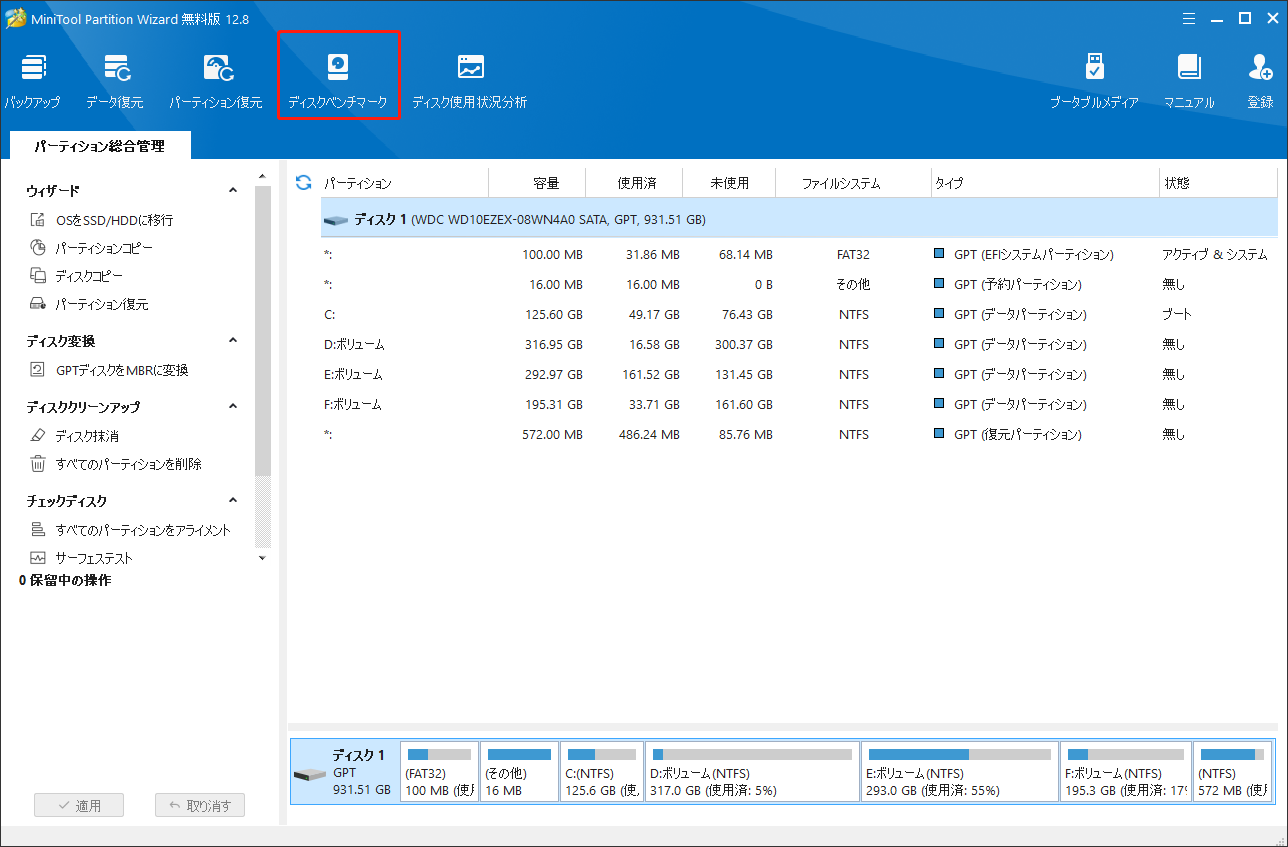Screen dimensions: 1288x847
Task: Sort by タイプ column header
Action: (x=1045, y=184)
